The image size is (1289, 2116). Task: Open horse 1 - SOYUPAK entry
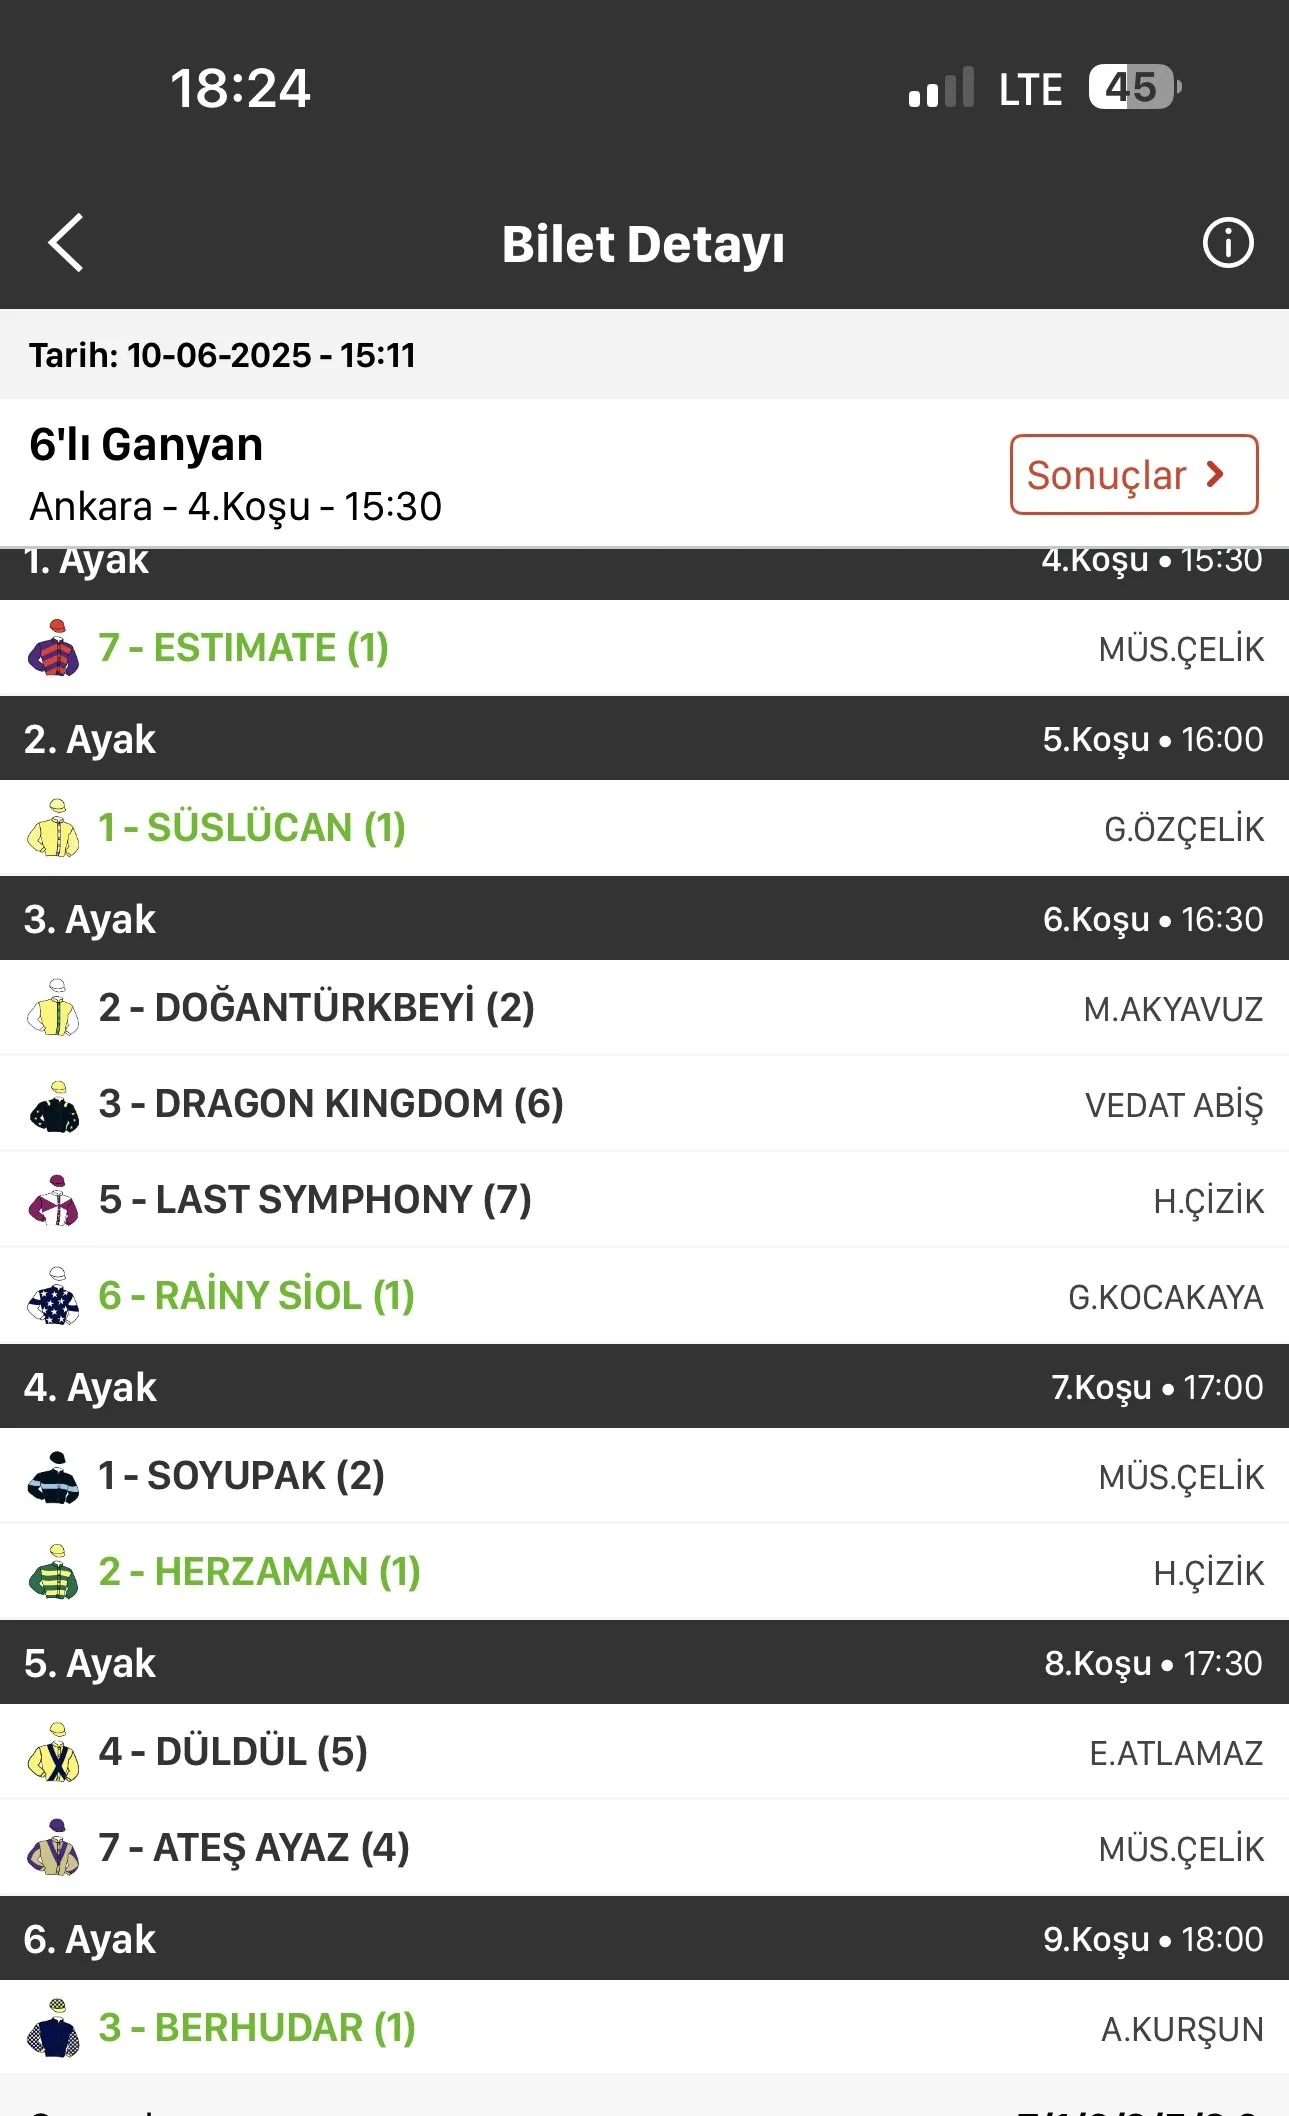point(241,1476)
